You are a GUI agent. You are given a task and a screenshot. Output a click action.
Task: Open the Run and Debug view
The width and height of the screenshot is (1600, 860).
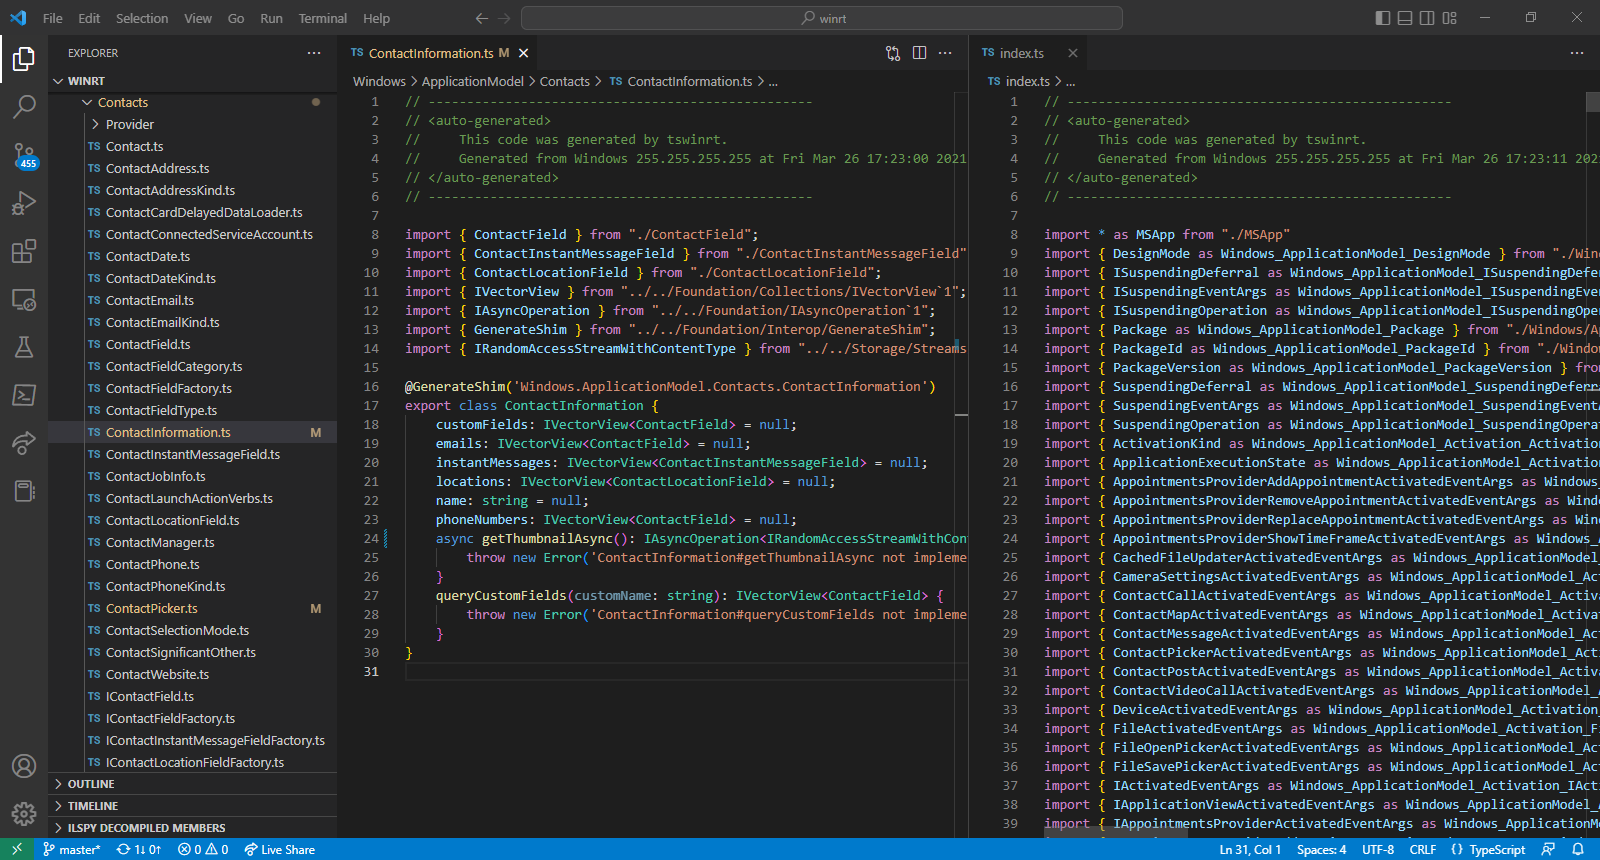pos(24,203)
